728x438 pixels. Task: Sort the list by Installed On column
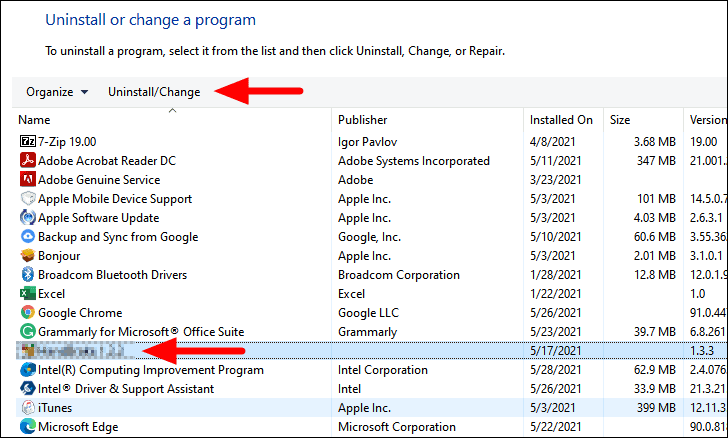561,120
